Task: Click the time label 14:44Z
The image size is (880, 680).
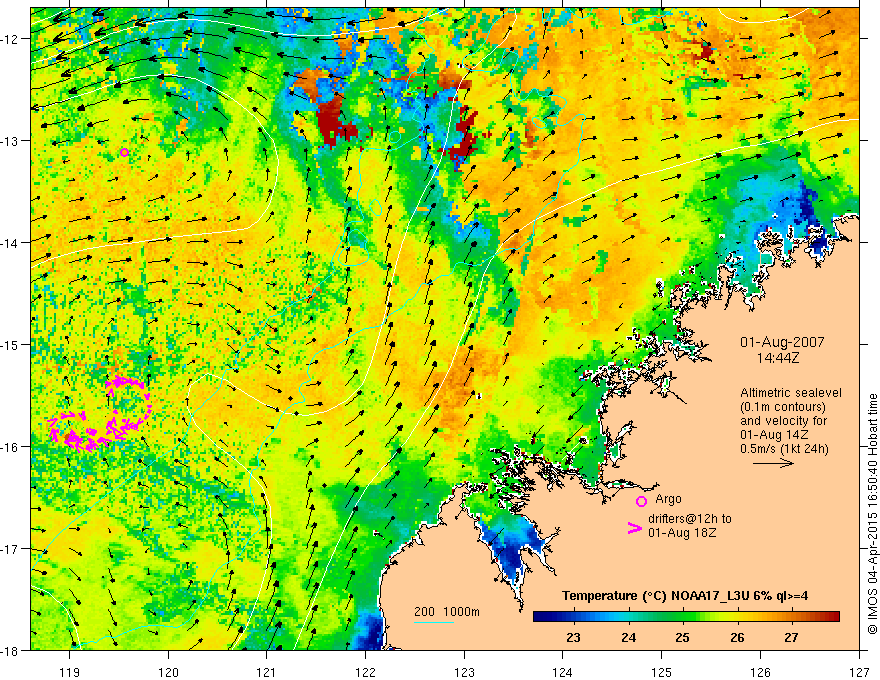Action: 777,357
